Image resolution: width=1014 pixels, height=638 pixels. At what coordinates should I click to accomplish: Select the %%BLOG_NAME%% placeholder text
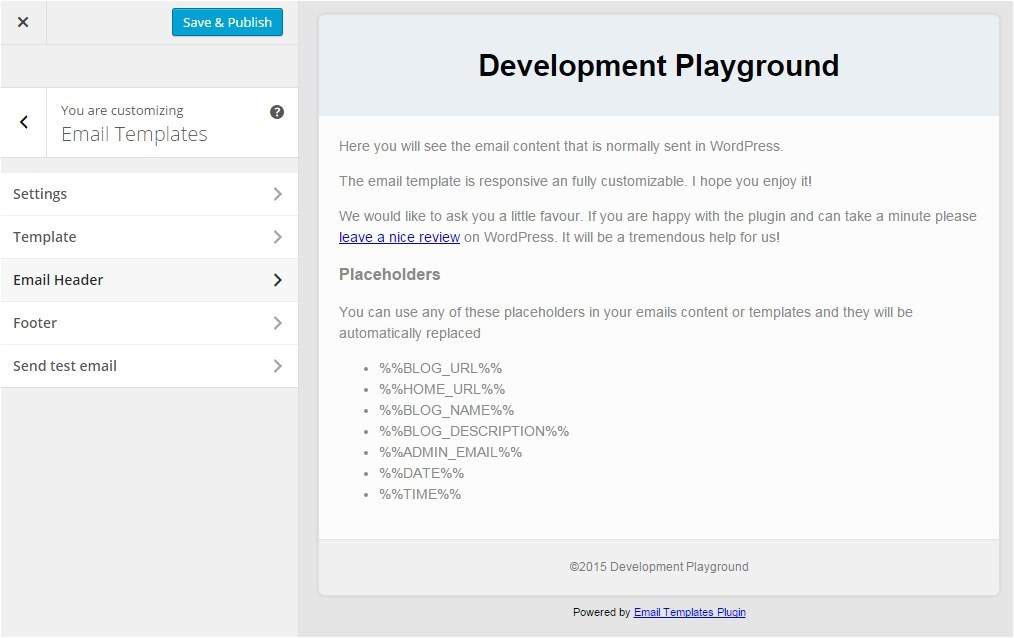(446, 410)
